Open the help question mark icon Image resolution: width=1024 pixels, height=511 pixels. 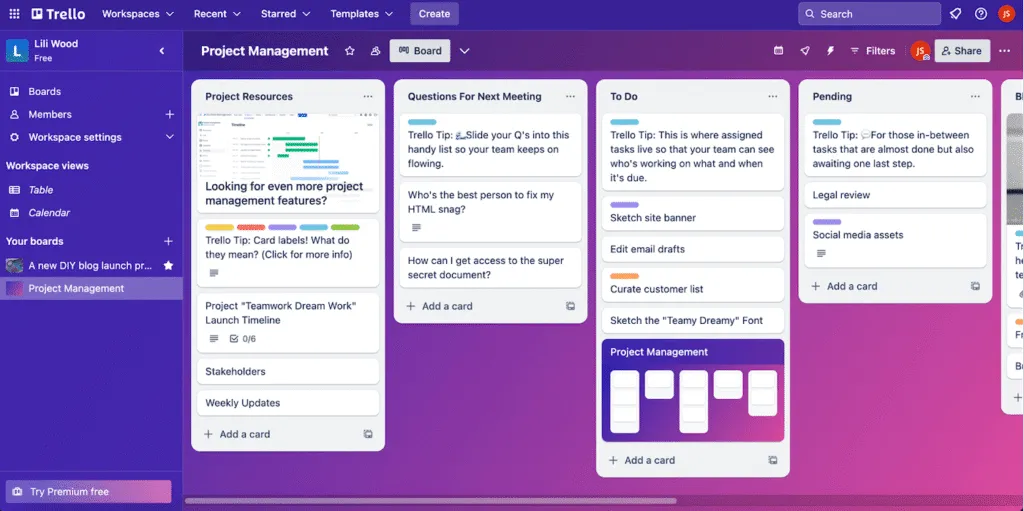981,14
